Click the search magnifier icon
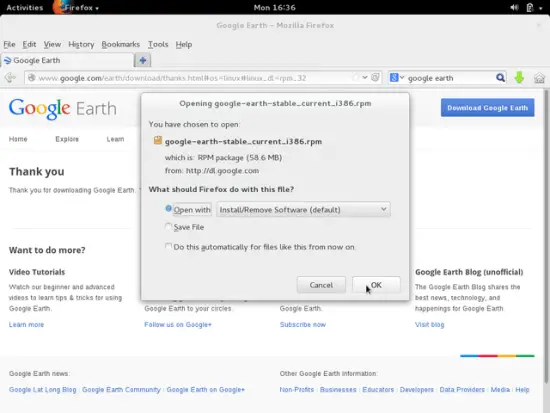 coord(500,78)
